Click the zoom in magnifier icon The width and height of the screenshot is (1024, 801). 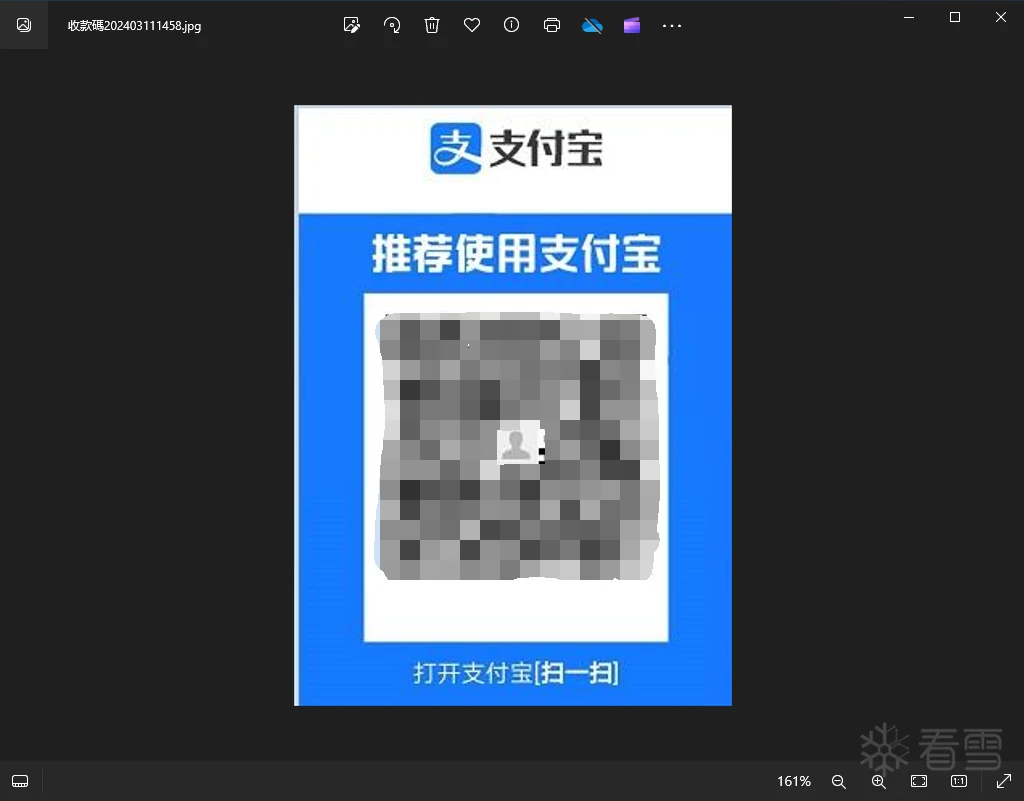879,781
